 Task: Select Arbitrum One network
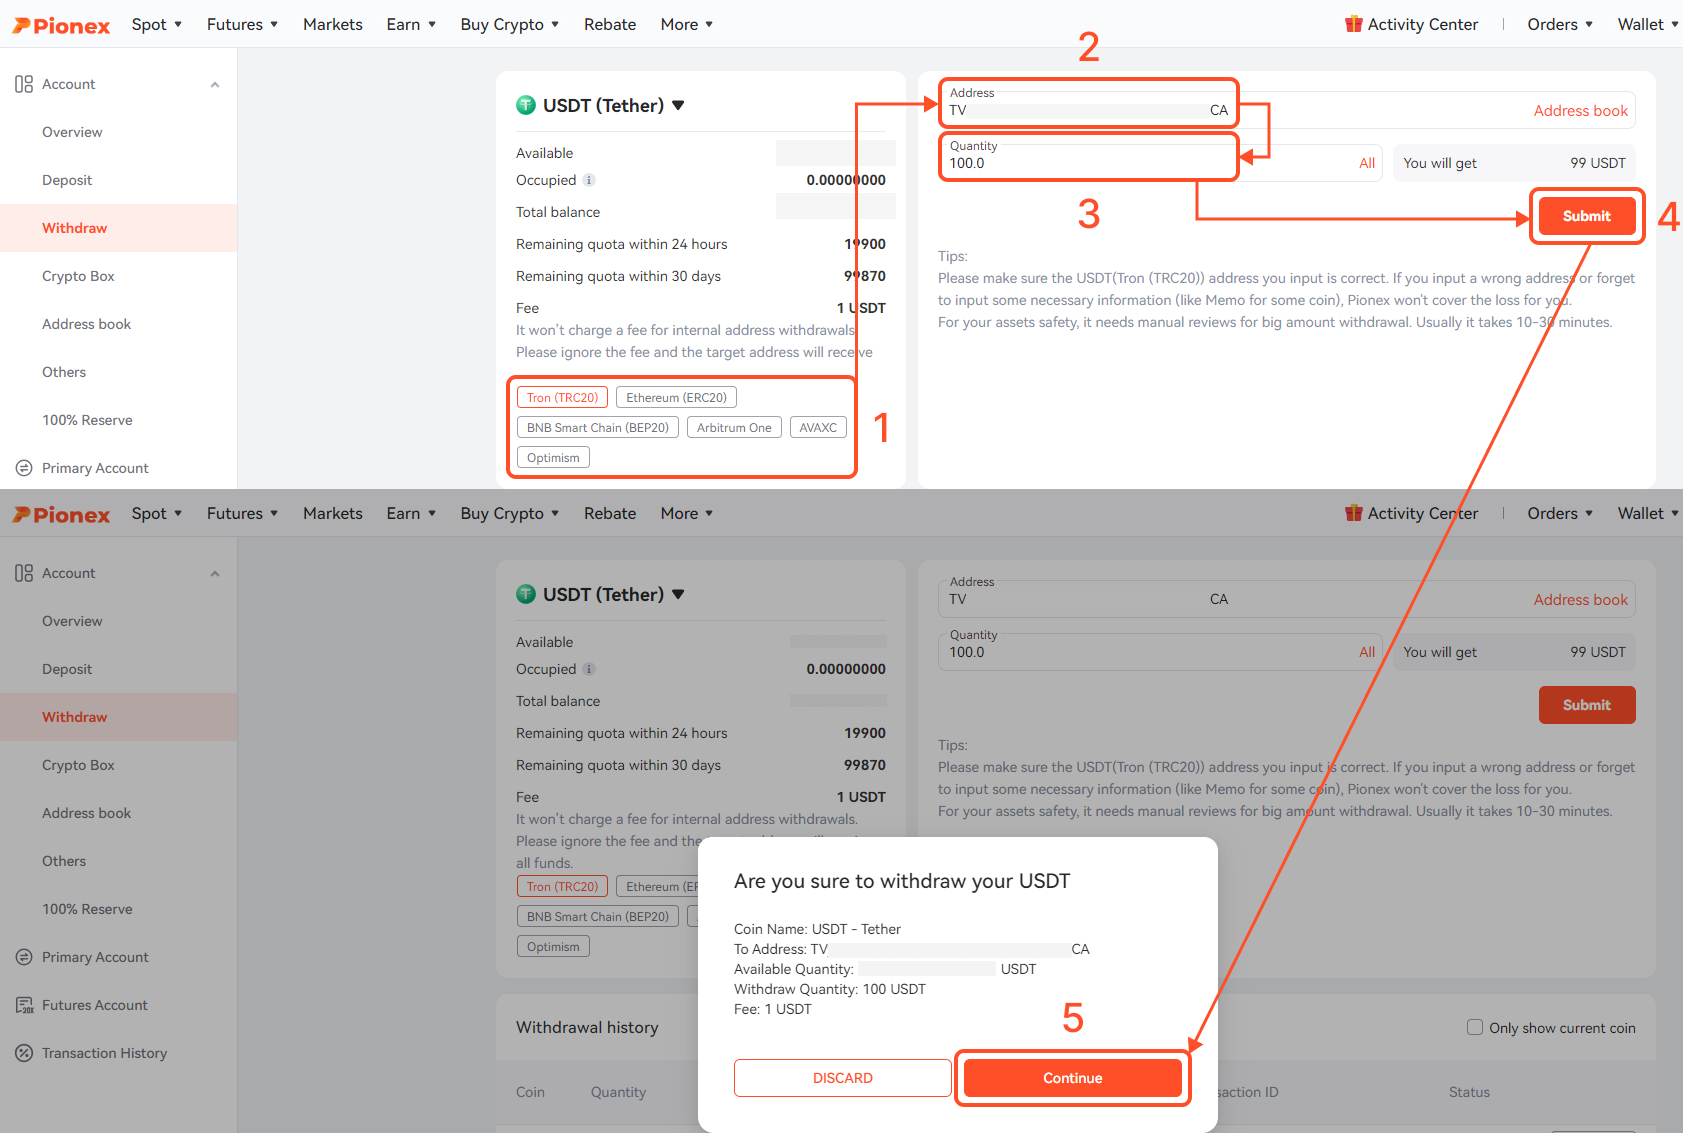pos(734,427)
